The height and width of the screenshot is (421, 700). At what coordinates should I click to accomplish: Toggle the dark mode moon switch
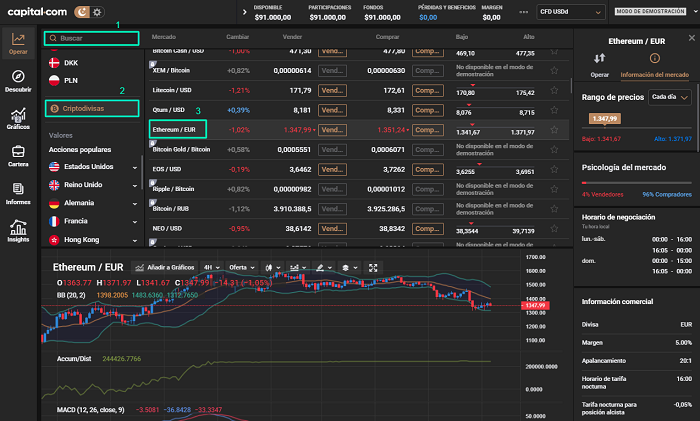pos(82,12)
